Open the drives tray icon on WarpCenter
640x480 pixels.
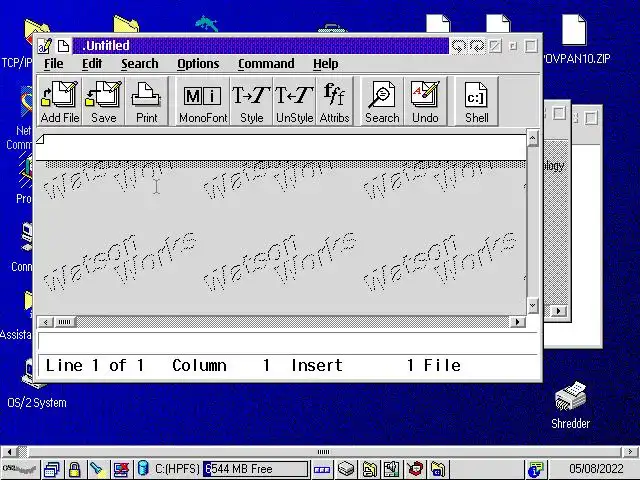[x=346, y=469]
